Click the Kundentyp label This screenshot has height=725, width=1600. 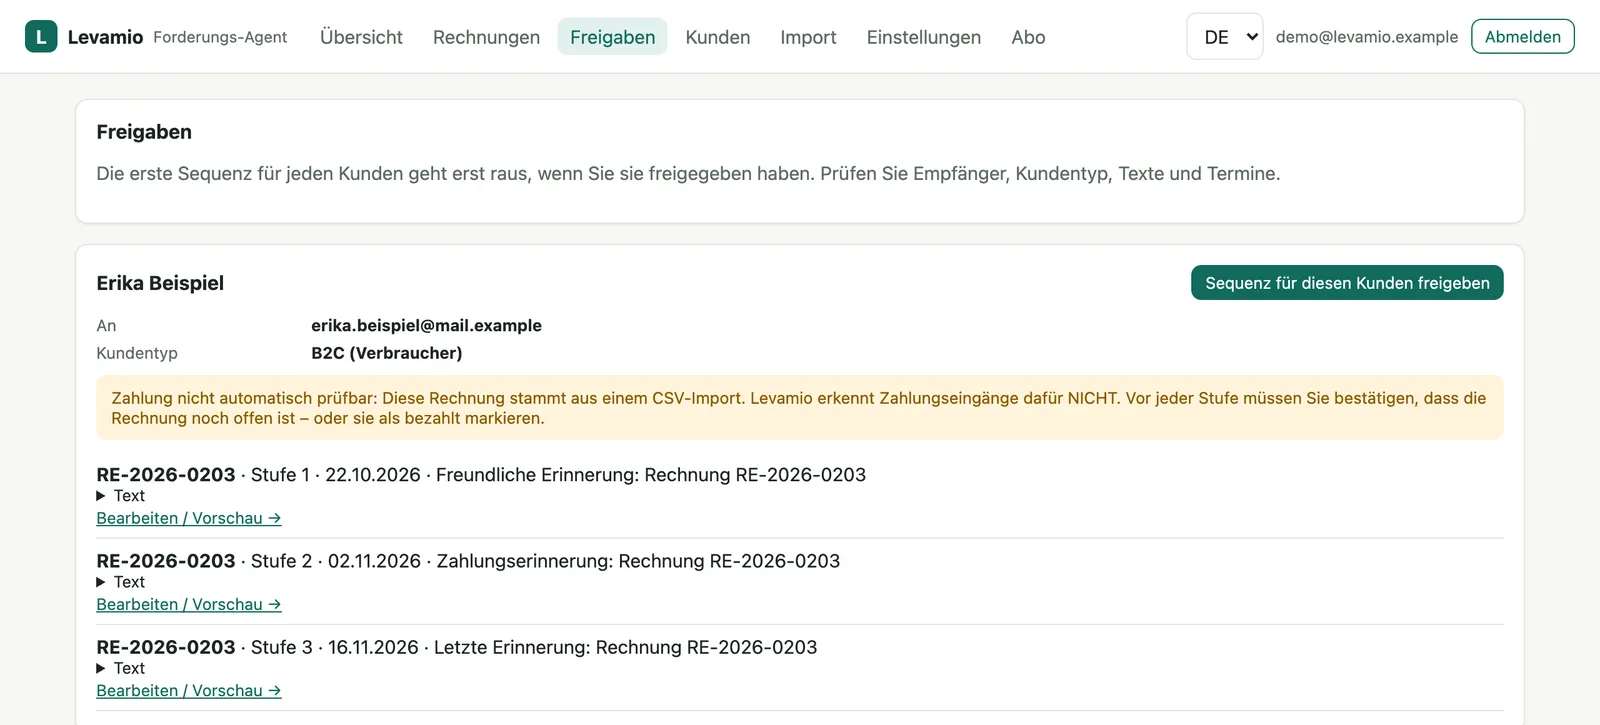pyautogui.click(x=137, y=353)
